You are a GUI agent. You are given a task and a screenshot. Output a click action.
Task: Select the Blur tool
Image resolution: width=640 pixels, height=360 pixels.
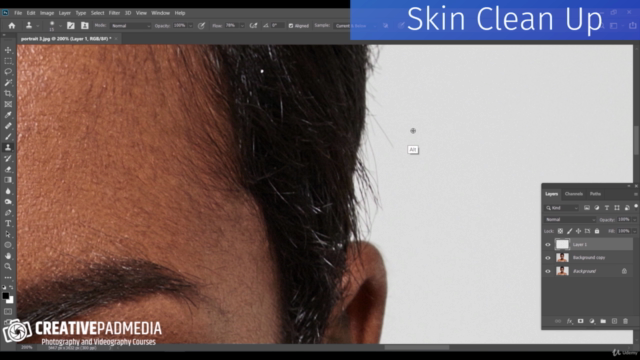point(8,191)
